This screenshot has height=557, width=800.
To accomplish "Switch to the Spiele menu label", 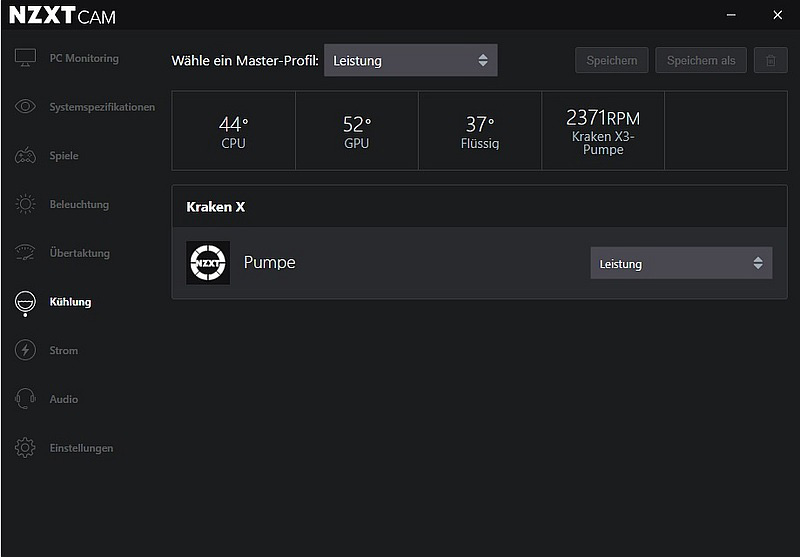I will 64,156.
